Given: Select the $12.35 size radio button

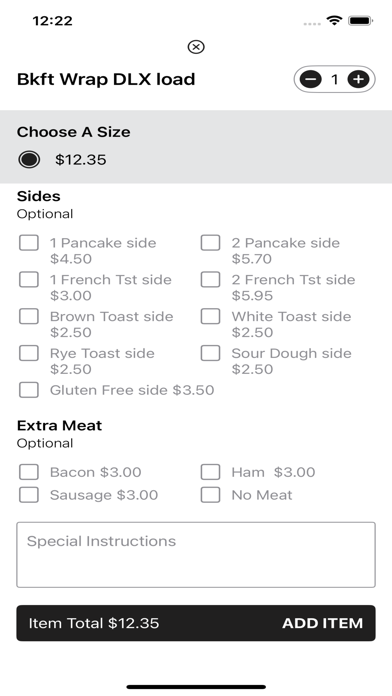Looking at the screenshot, I should pos(29,159).
